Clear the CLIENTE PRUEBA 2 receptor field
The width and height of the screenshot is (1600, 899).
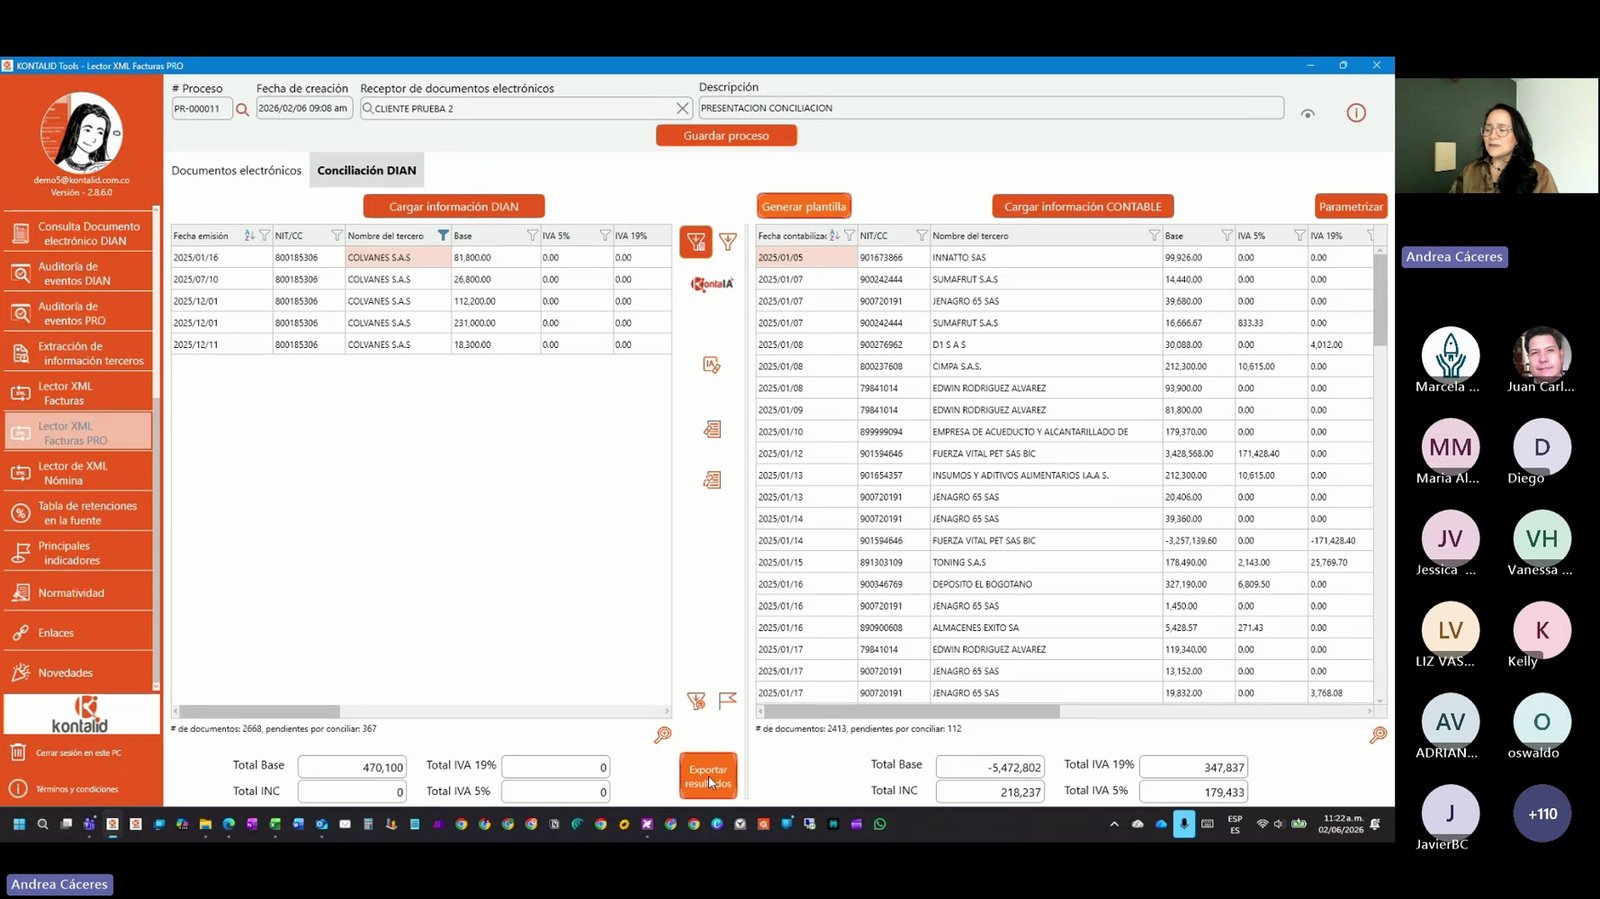682,108
